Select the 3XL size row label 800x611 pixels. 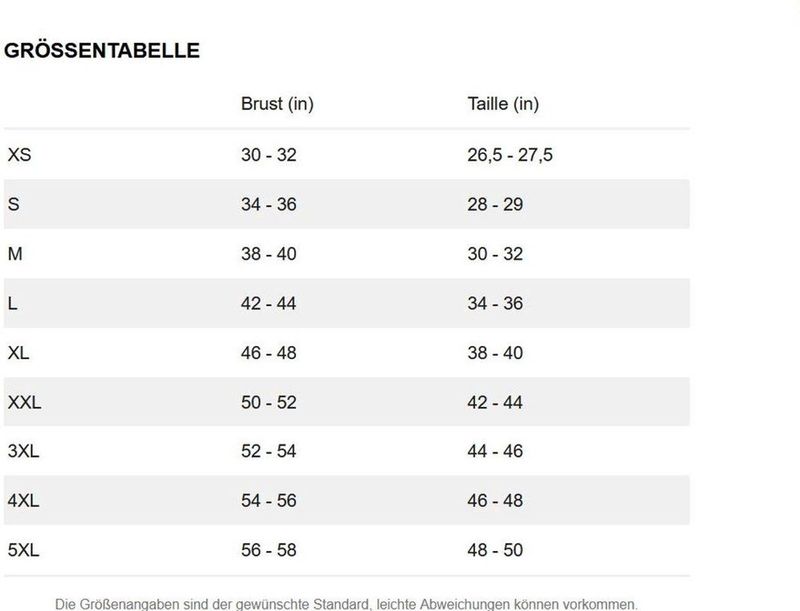[23, 451]
